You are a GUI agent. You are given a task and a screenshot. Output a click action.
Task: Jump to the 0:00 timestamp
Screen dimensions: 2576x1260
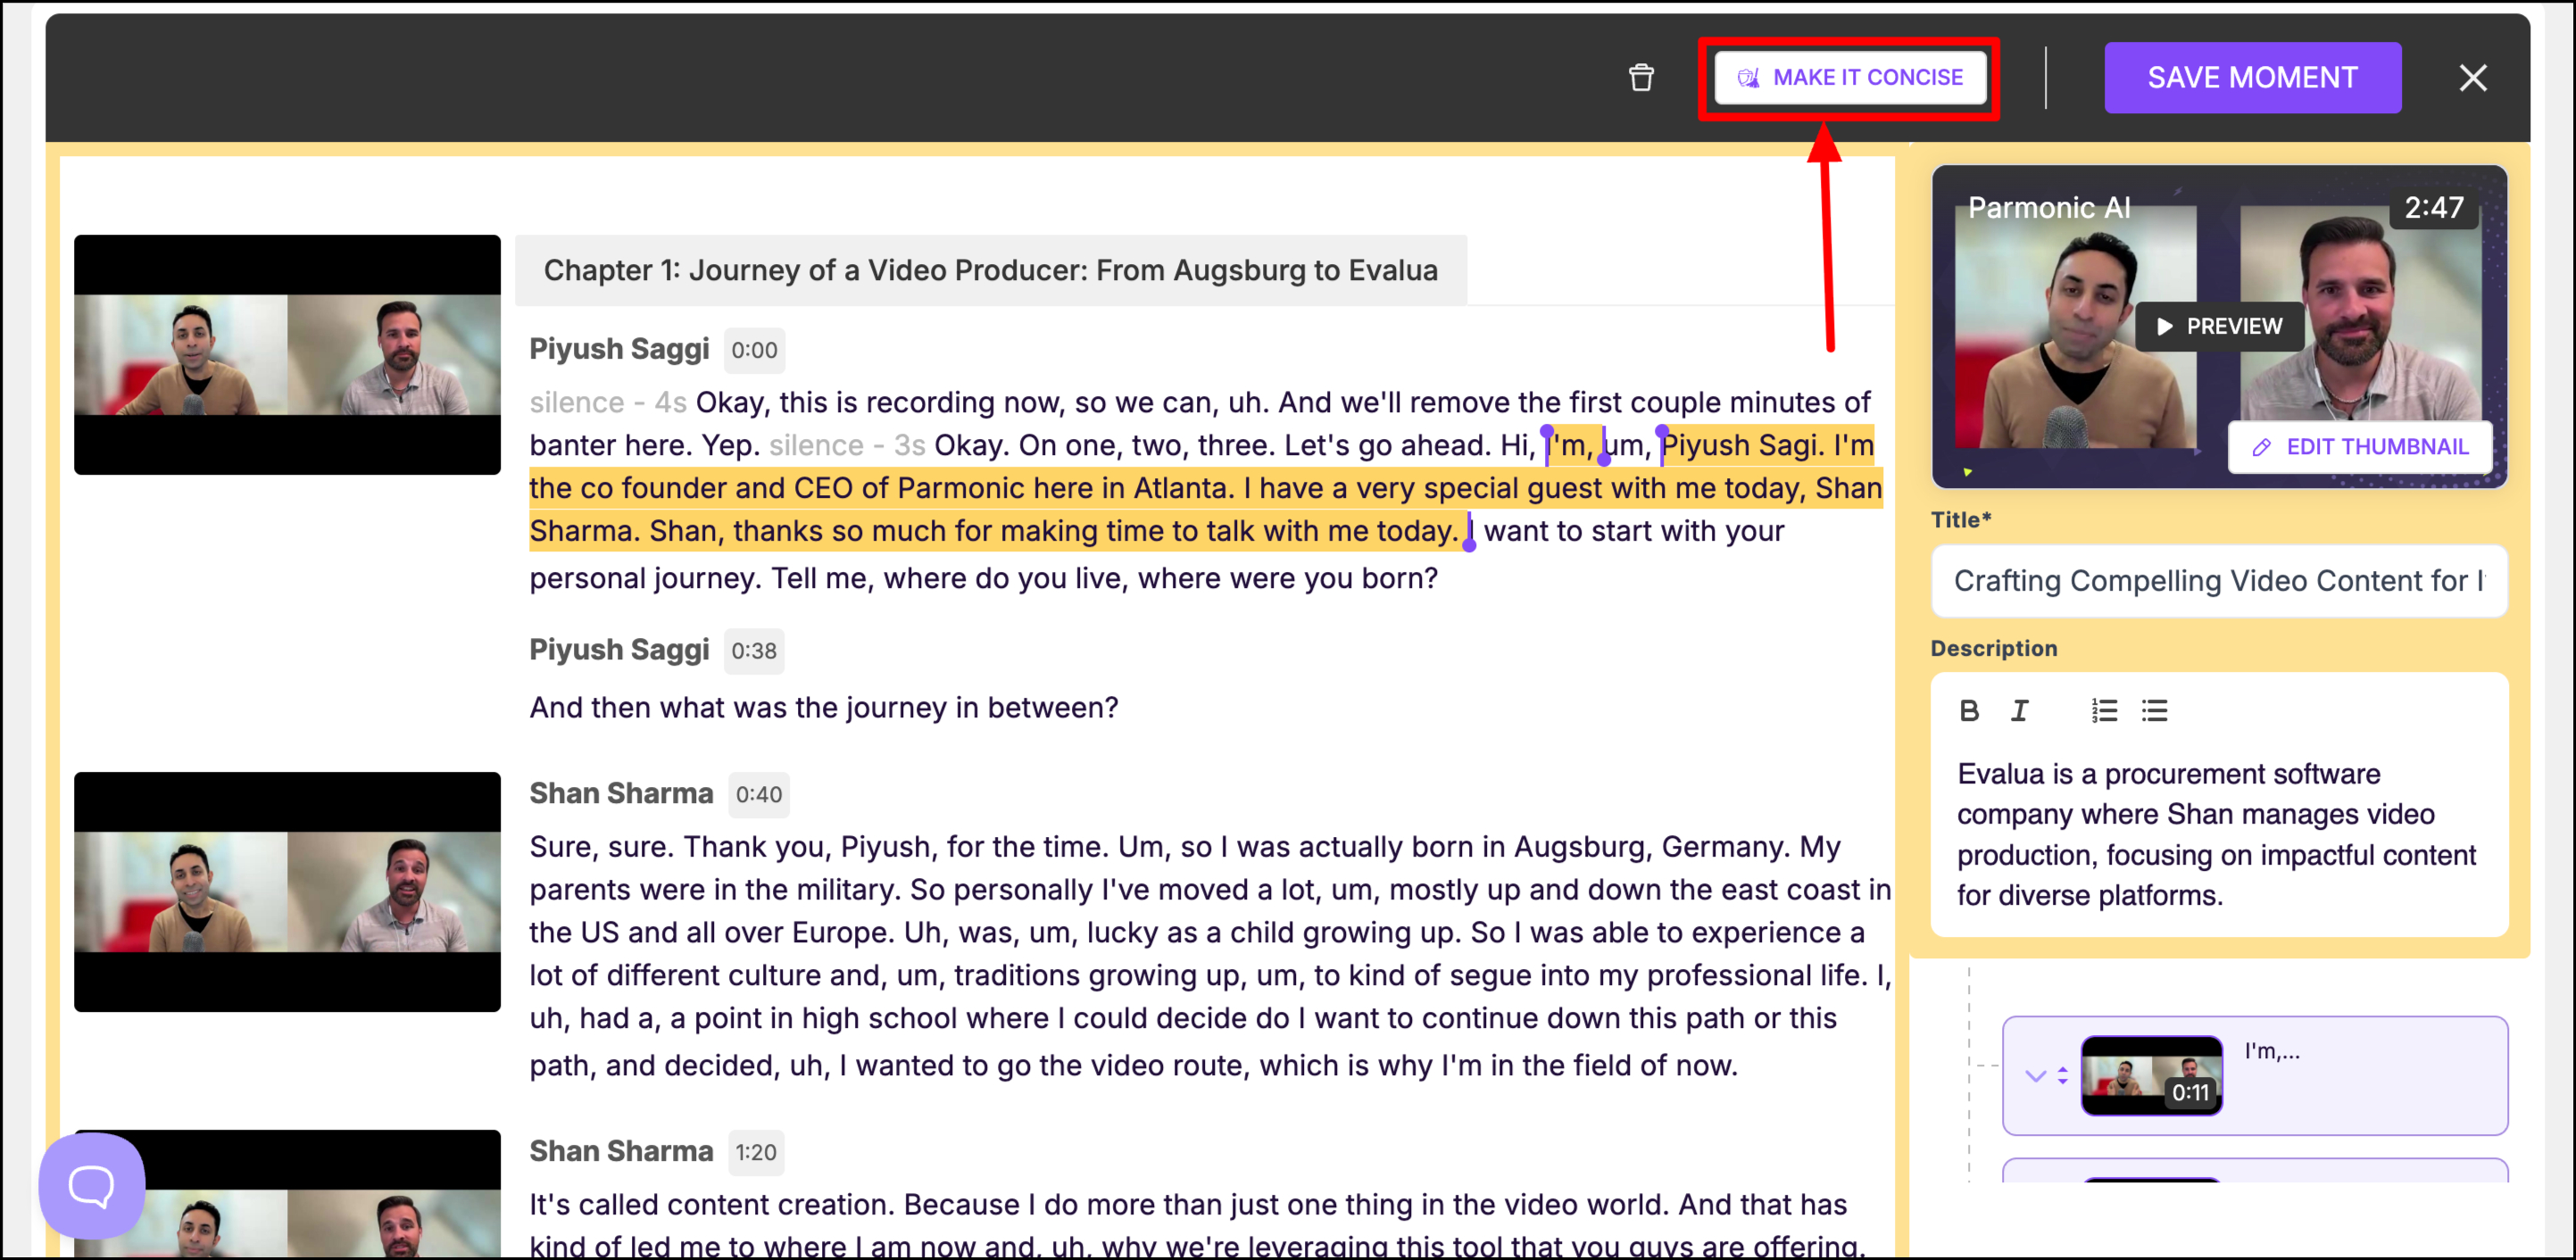753,350
